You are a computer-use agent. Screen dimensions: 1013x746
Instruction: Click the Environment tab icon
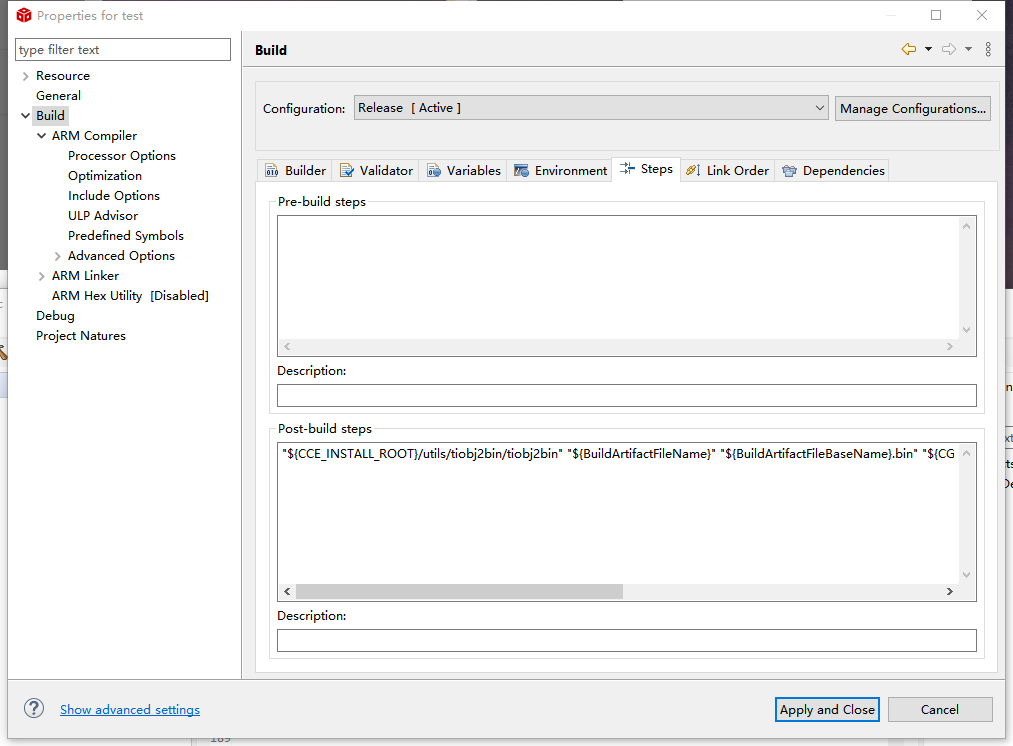click(521, 171)
